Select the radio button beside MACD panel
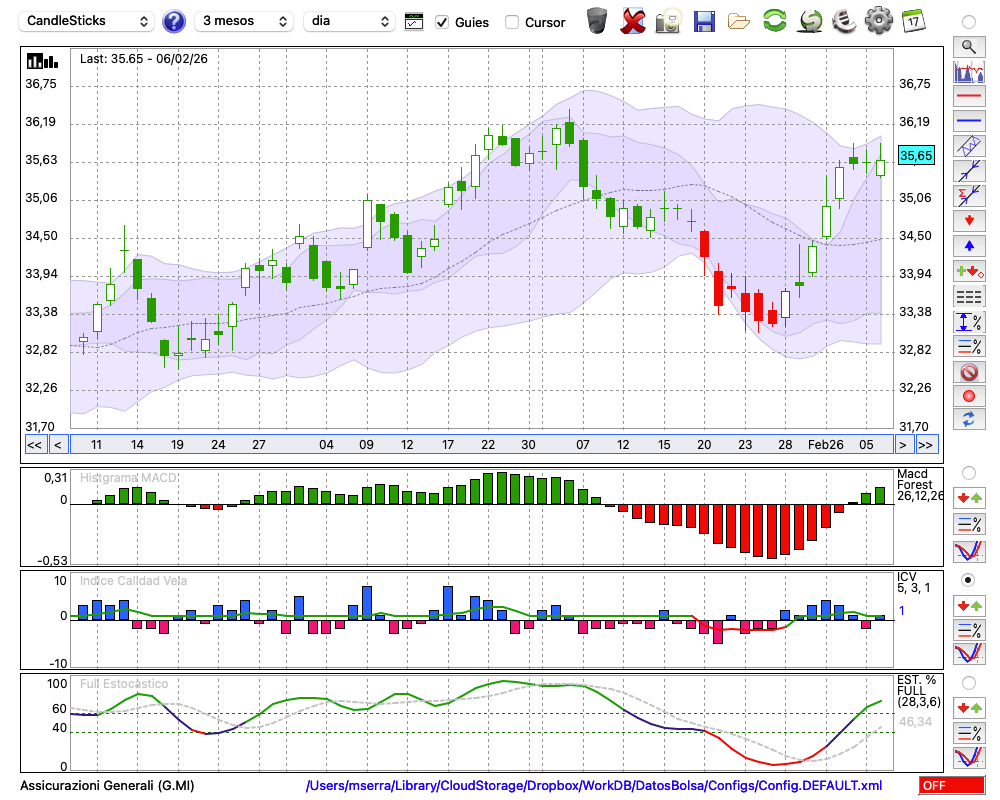 point(968,472)
